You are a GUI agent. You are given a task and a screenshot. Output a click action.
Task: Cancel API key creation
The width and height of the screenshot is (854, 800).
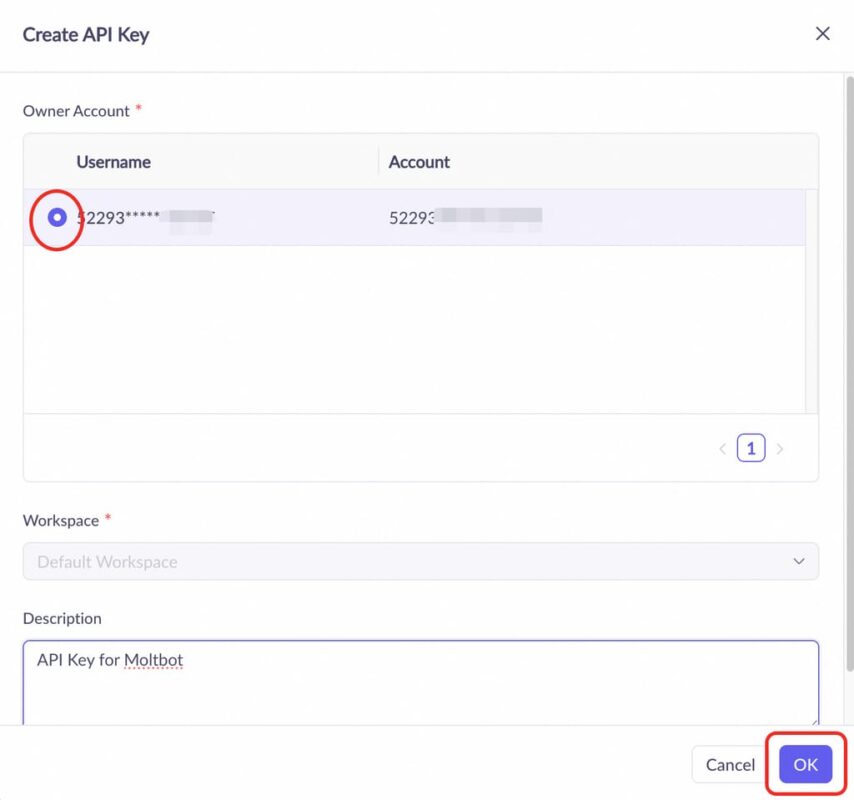[729, 764]
